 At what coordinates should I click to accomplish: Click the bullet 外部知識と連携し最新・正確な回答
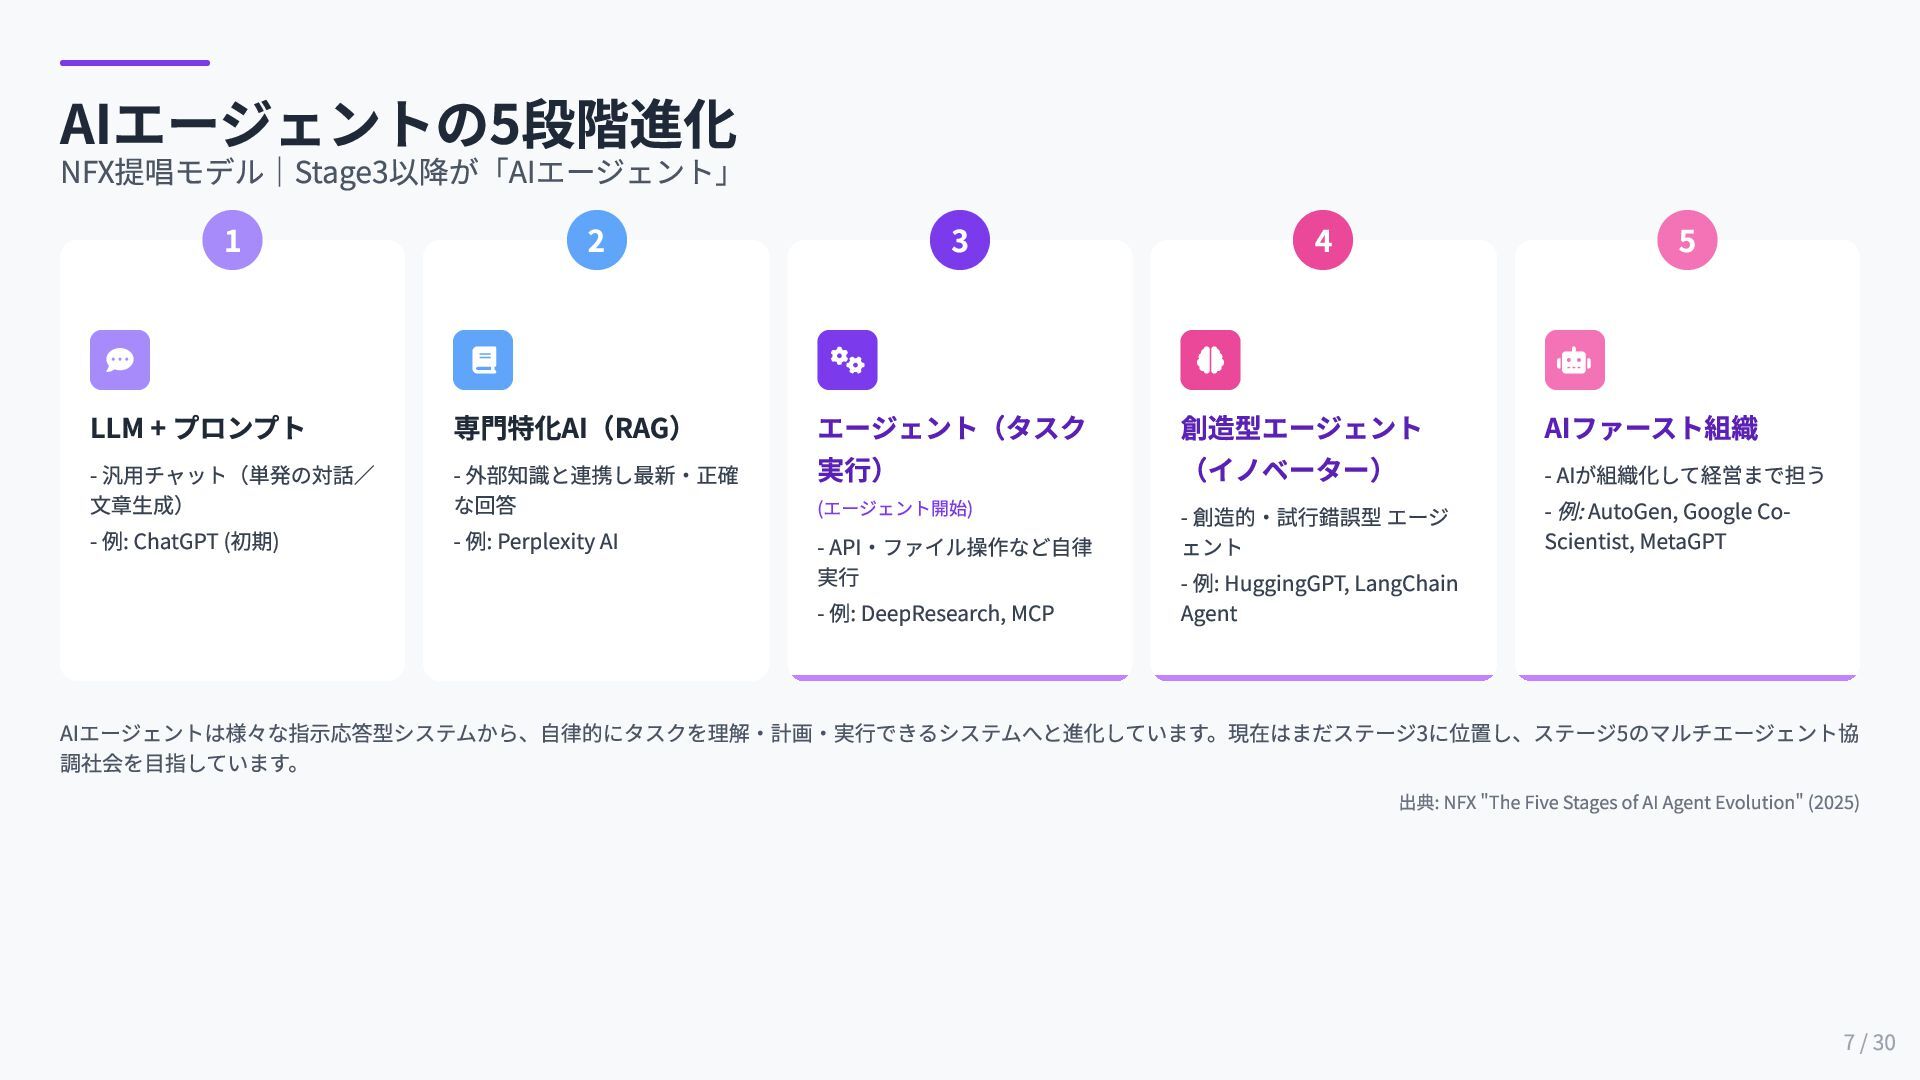596,490
